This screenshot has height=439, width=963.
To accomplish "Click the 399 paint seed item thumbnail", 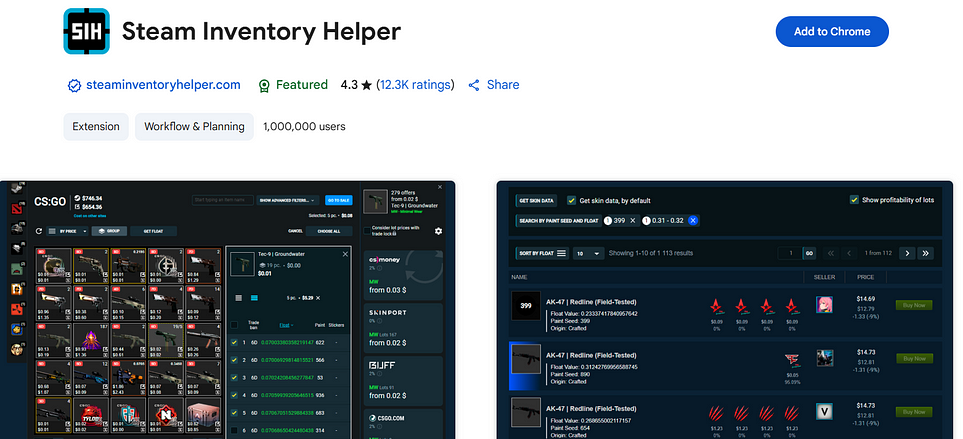I will (x=526, y=306).
